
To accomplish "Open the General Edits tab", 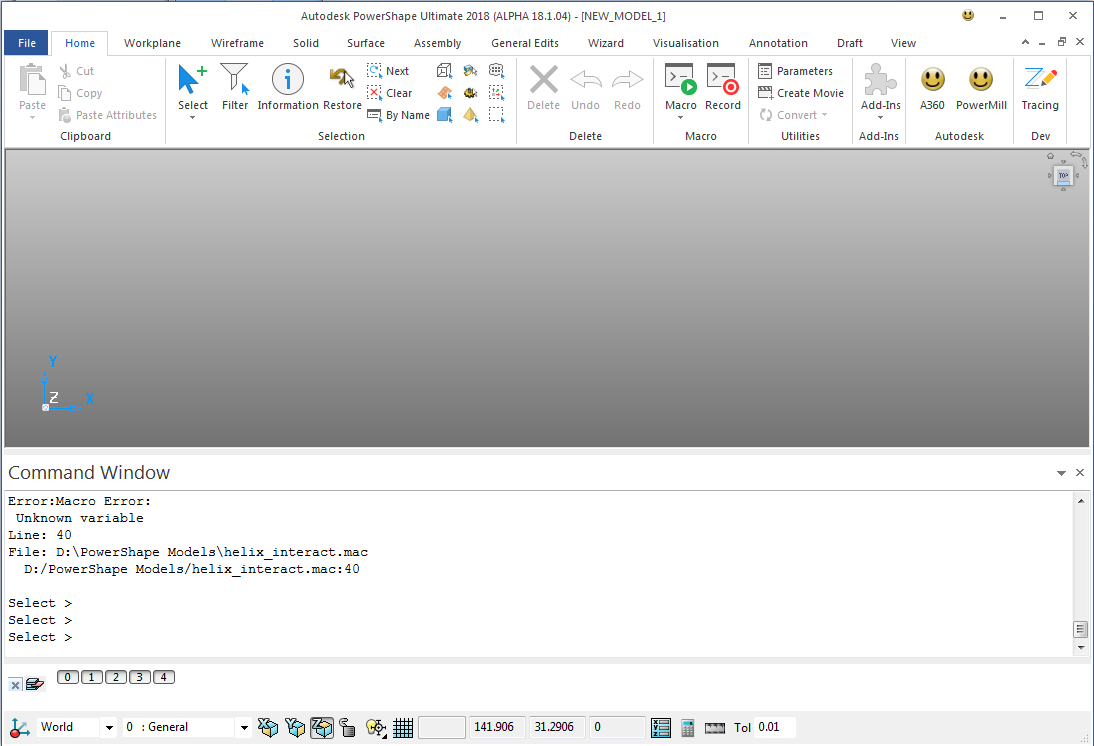I will pos(525,43).
